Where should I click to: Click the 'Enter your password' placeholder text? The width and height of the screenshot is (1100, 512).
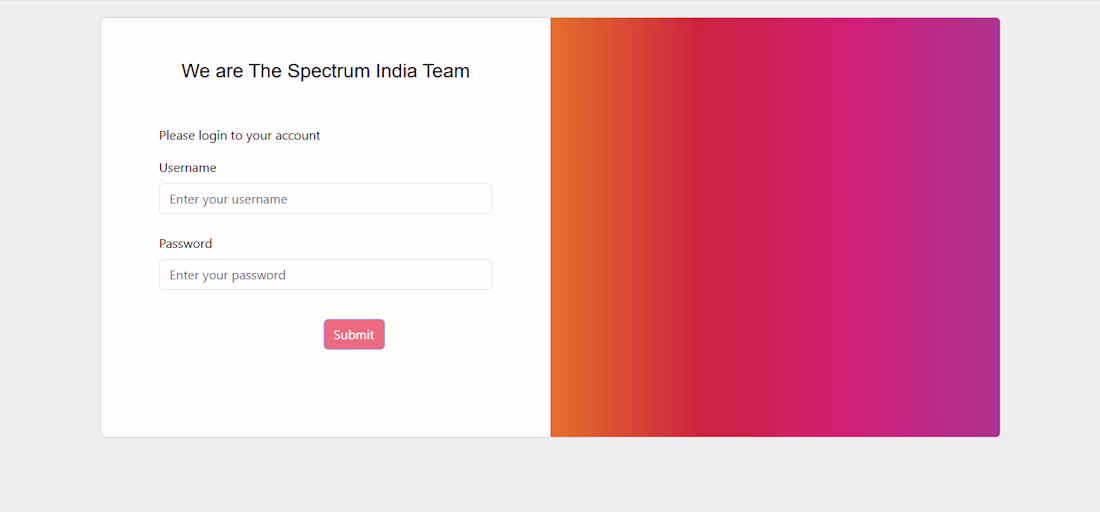tap(227, 275)
